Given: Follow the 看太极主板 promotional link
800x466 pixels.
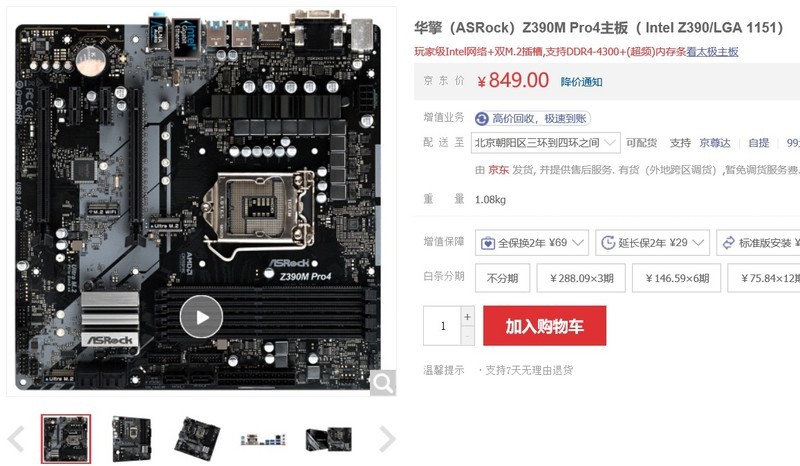Looking at the screenshot, I should (x=712, y=52).
